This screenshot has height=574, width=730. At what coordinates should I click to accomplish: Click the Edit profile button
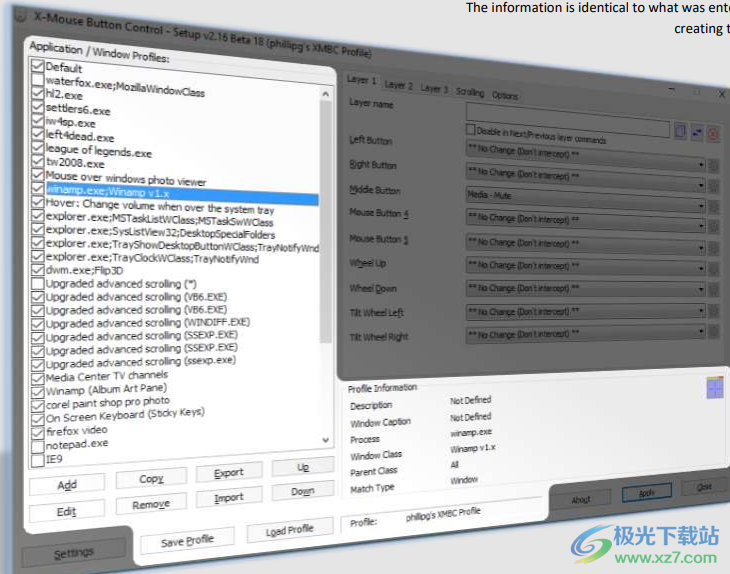pyautogui.click(x=67, y=511)
